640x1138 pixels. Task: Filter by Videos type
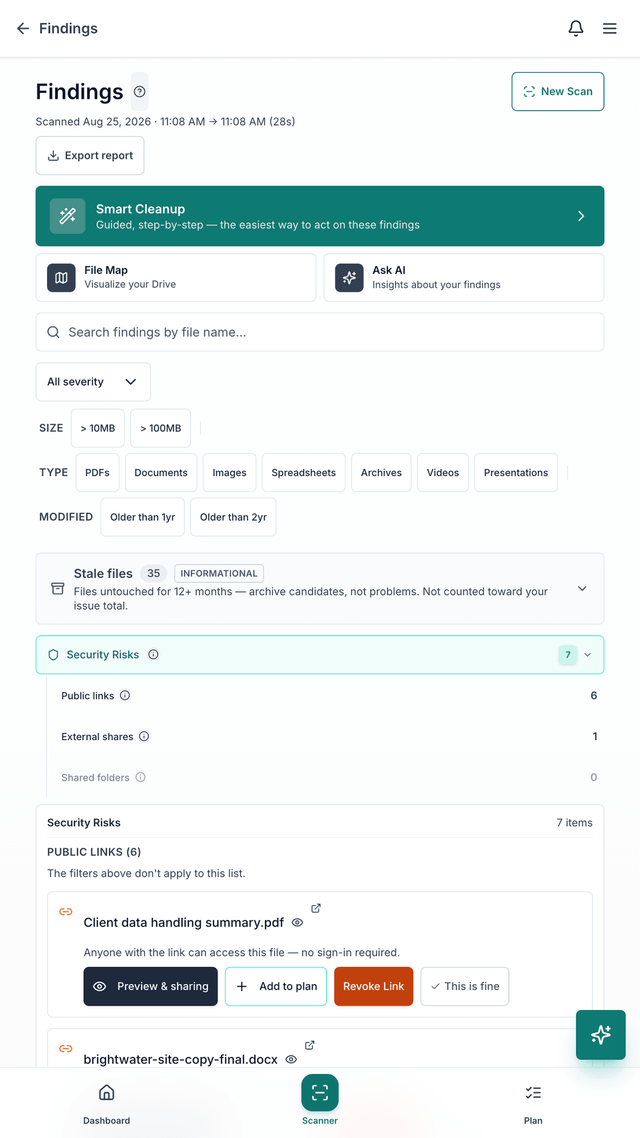click(x=443, y=472)
